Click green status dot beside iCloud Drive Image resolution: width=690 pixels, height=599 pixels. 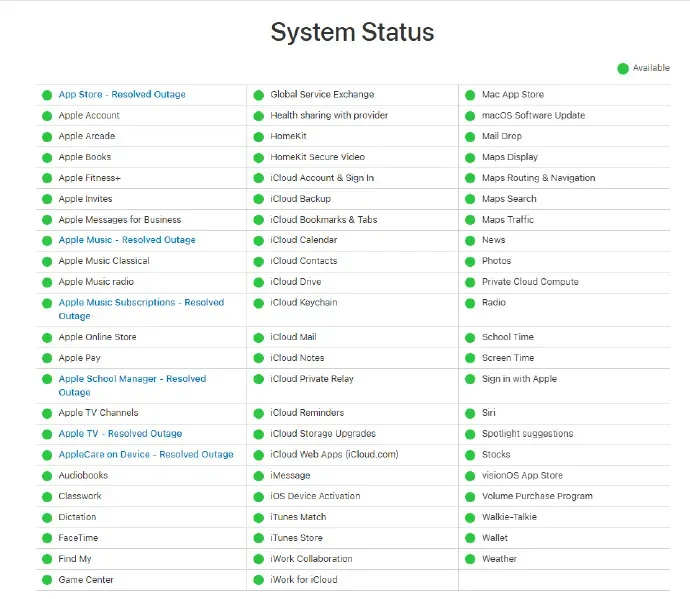coord(259,283)
